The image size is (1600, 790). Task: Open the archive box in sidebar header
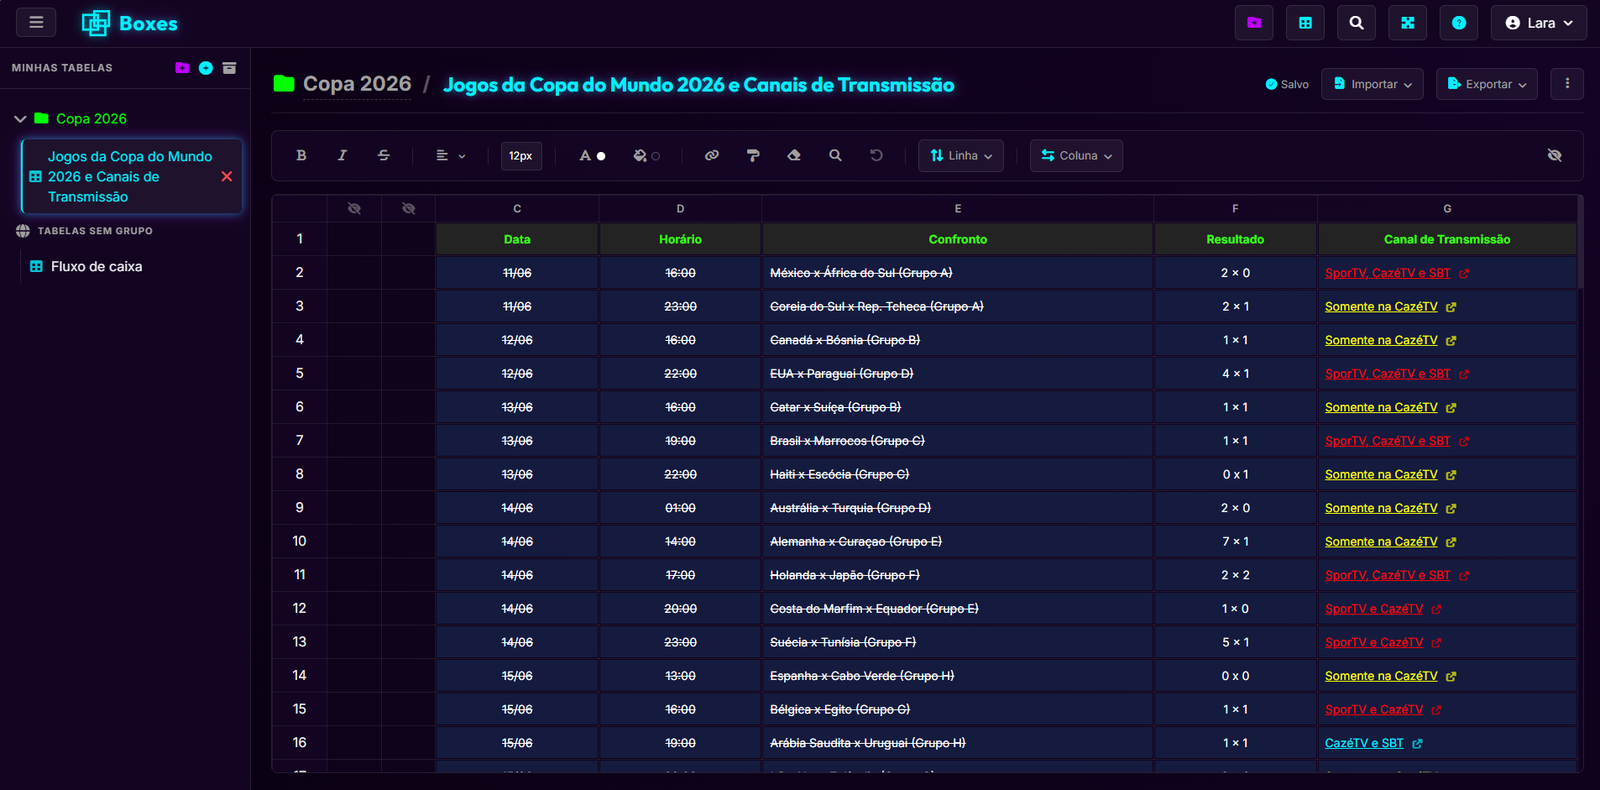point(229,68)
